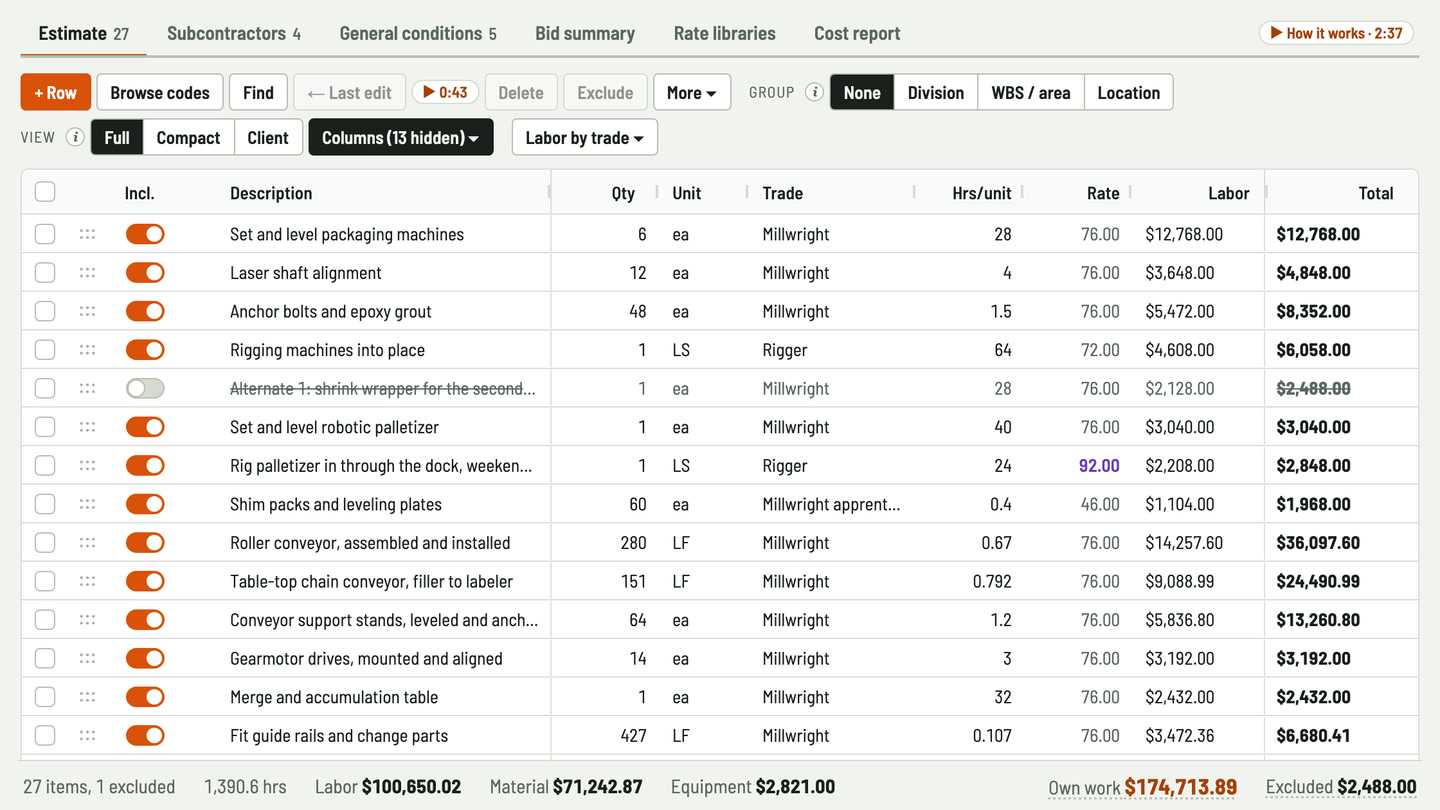Viewport: 1440px width, 810px height.
Task: Tick the checkbox for Anchor bolts row
Action: (x=45, y=311)
